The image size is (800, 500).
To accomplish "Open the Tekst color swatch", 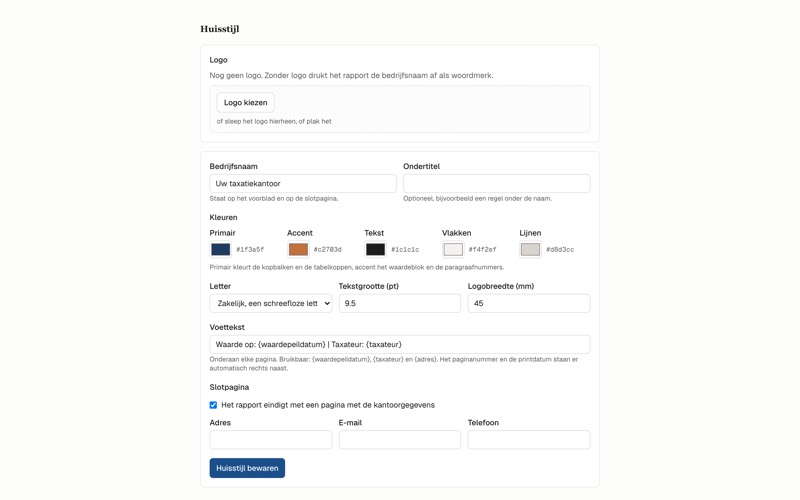I will 376,249.
